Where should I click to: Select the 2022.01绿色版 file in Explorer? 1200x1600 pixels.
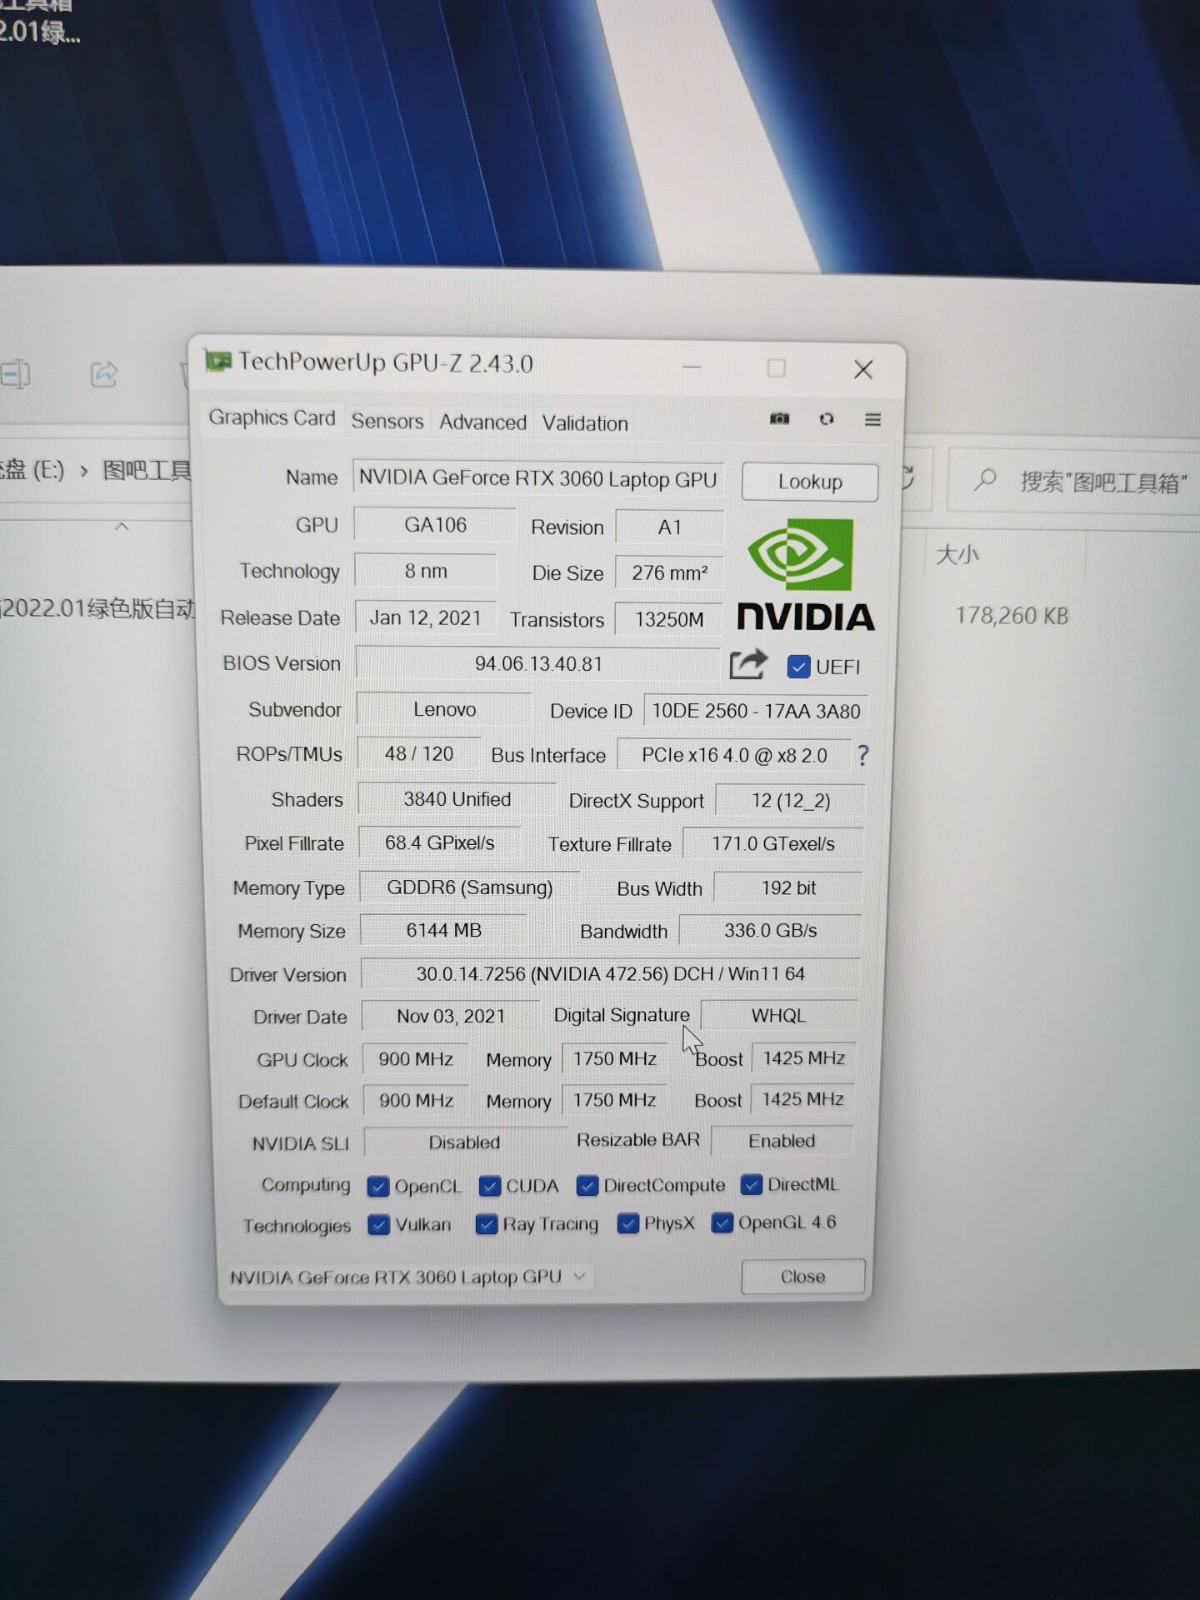pyautogui.click(x=98, y=608)
